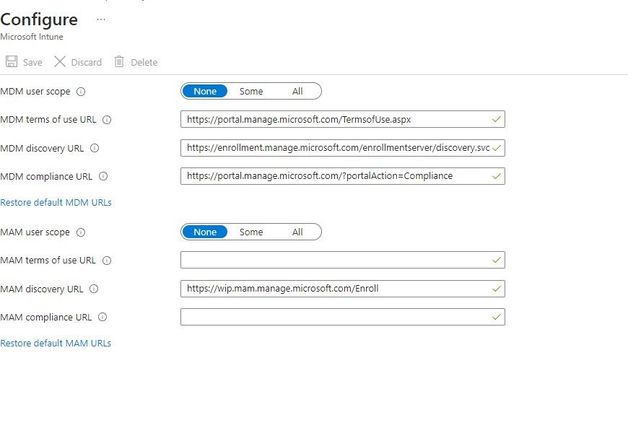Show info for MDM terms of use URL
Screen dimensions: 628x428
point(107,120)
